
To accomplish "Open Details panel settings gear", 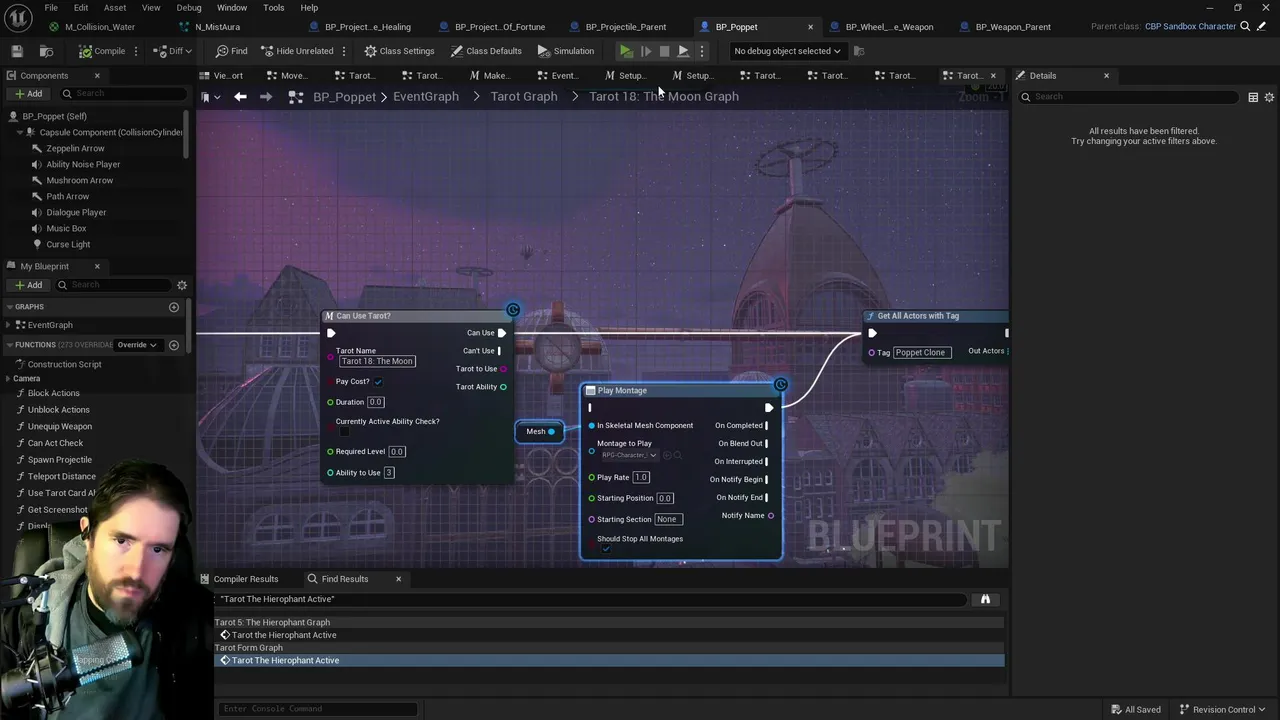I will coord(1269,97).
